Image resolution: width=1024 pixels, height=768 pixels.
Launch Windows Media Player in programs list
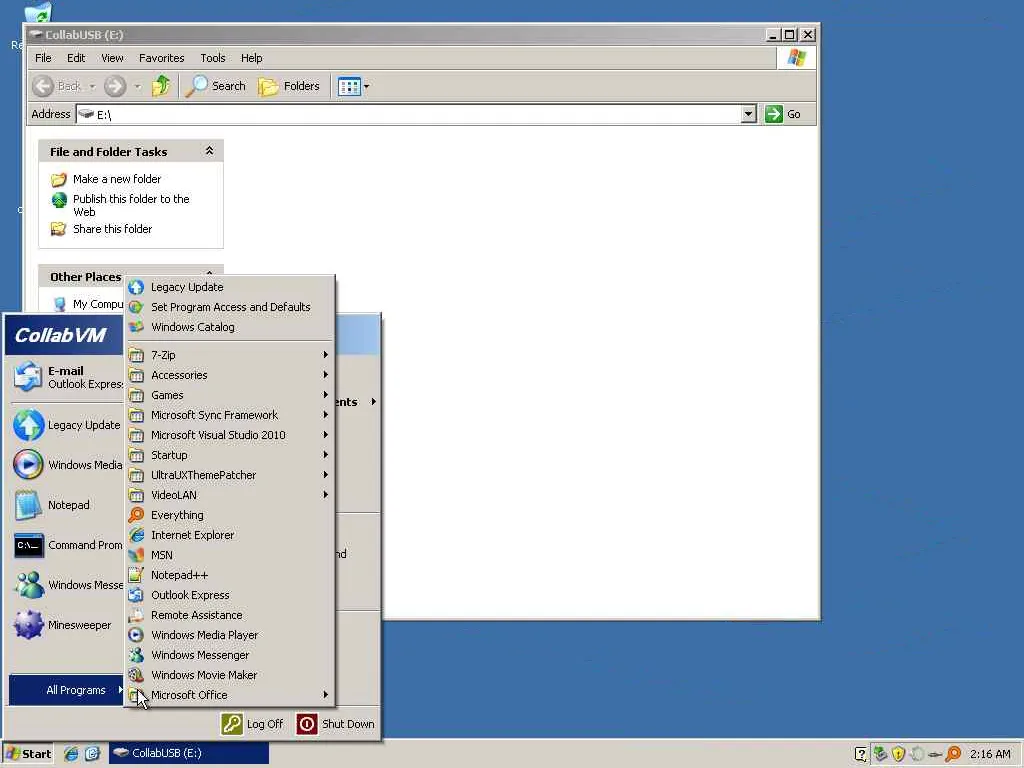pos(229,635)
